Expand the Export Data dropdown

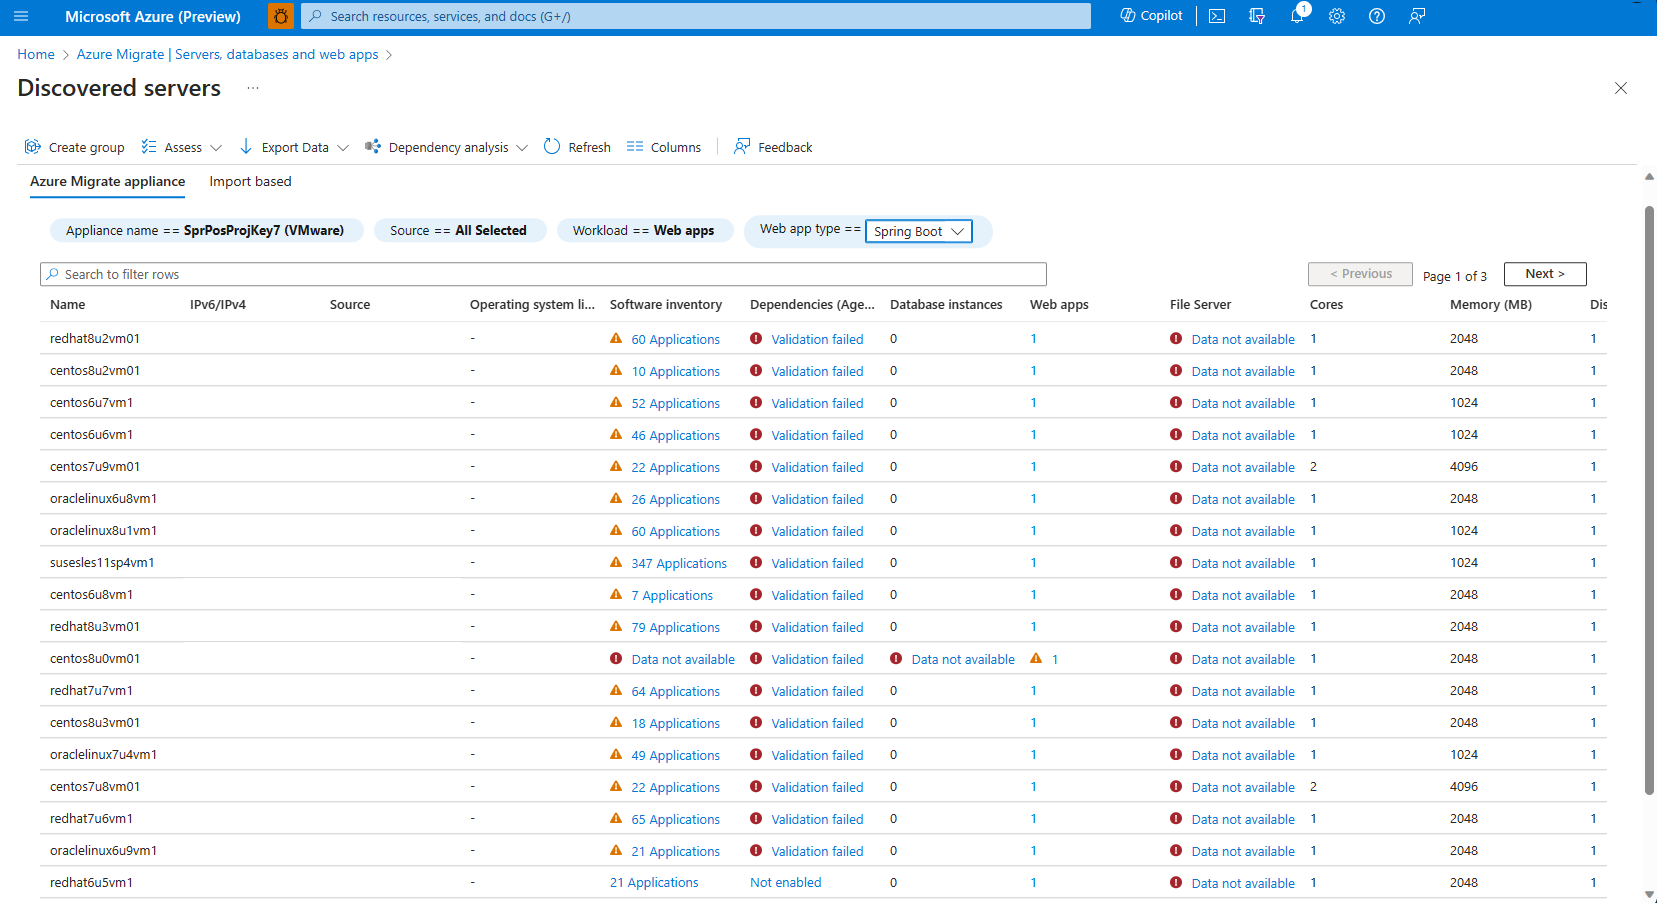pos(343,147)
